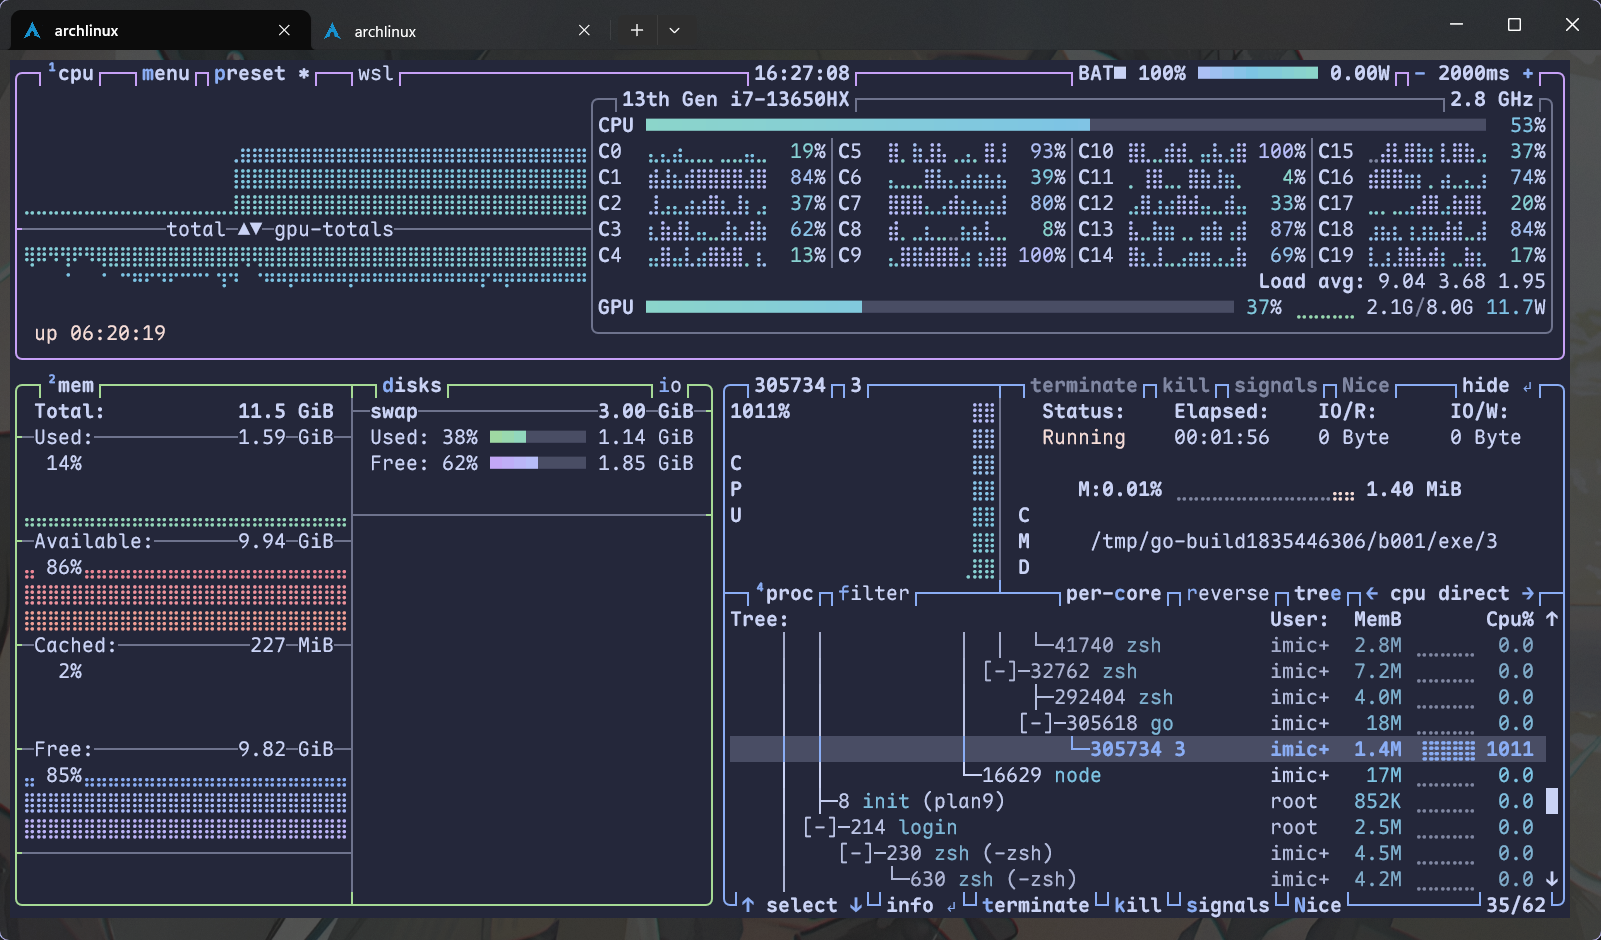Collapse the 305618 go process branch

pyautogui.click(x=1036, y=723)
